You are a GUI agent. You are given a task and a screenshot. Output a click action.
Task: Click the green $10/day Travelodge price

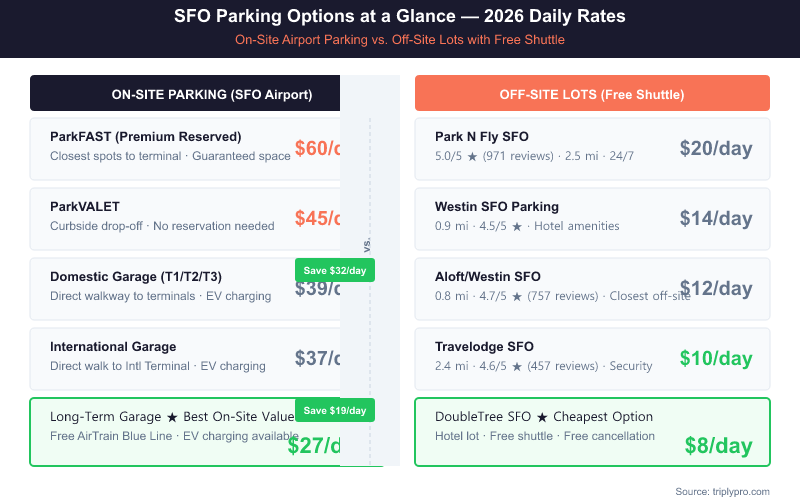716,358
